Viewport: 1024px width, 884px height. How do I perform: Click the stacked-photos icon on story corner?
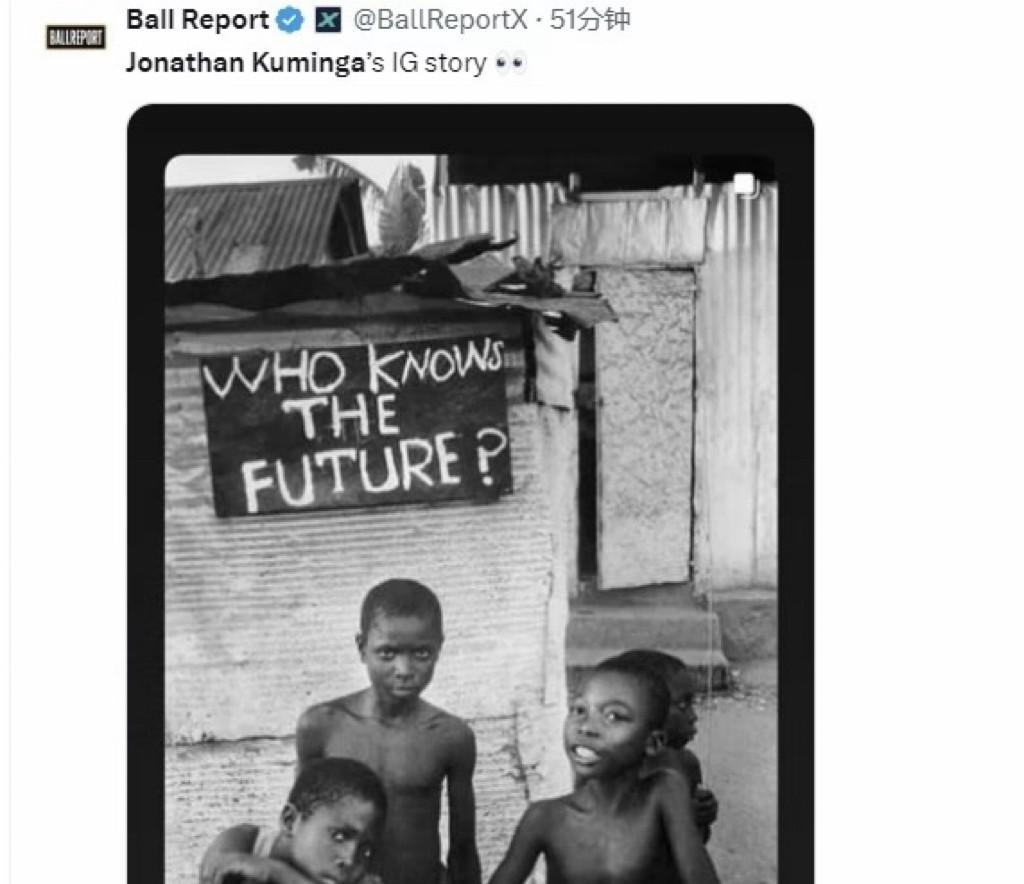[x=744, y=184]
